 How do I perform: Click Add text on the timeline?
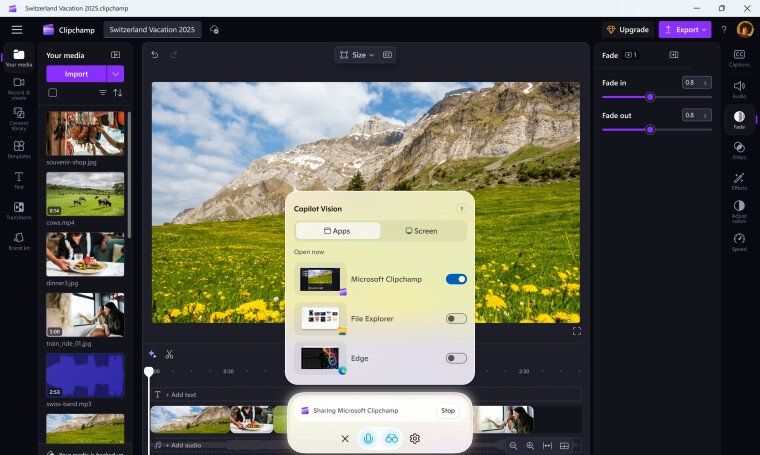(x=180, y=395)
